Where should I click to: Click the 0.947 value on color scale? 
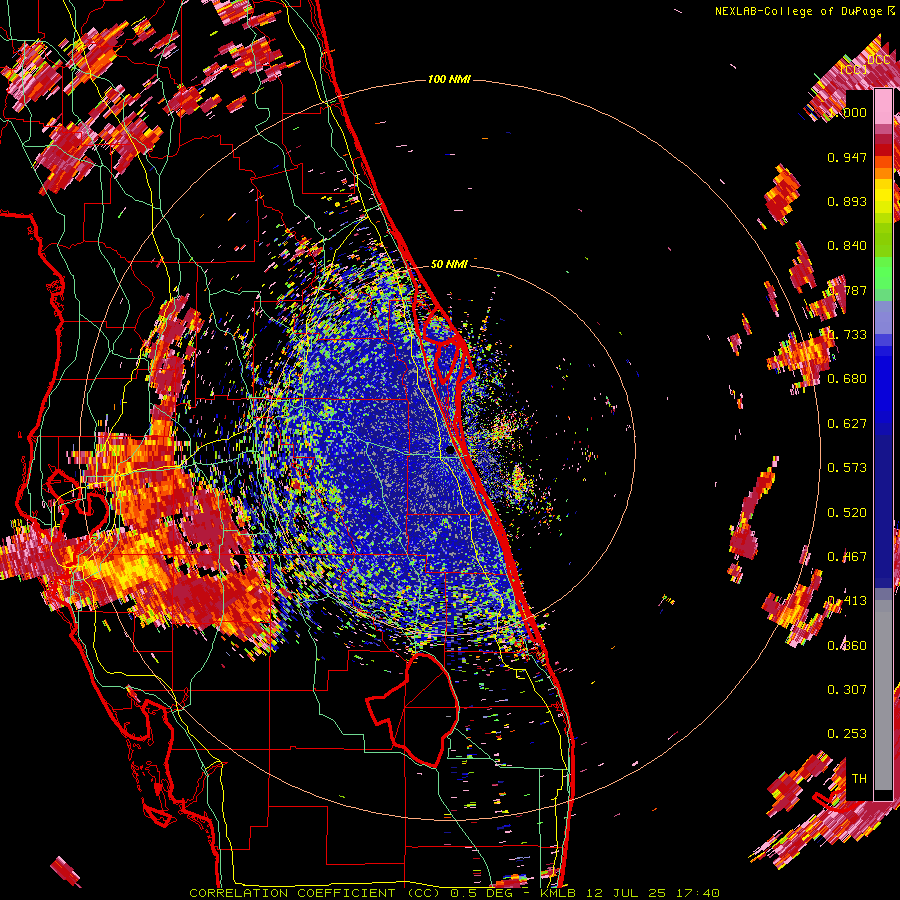coord(847,157)
